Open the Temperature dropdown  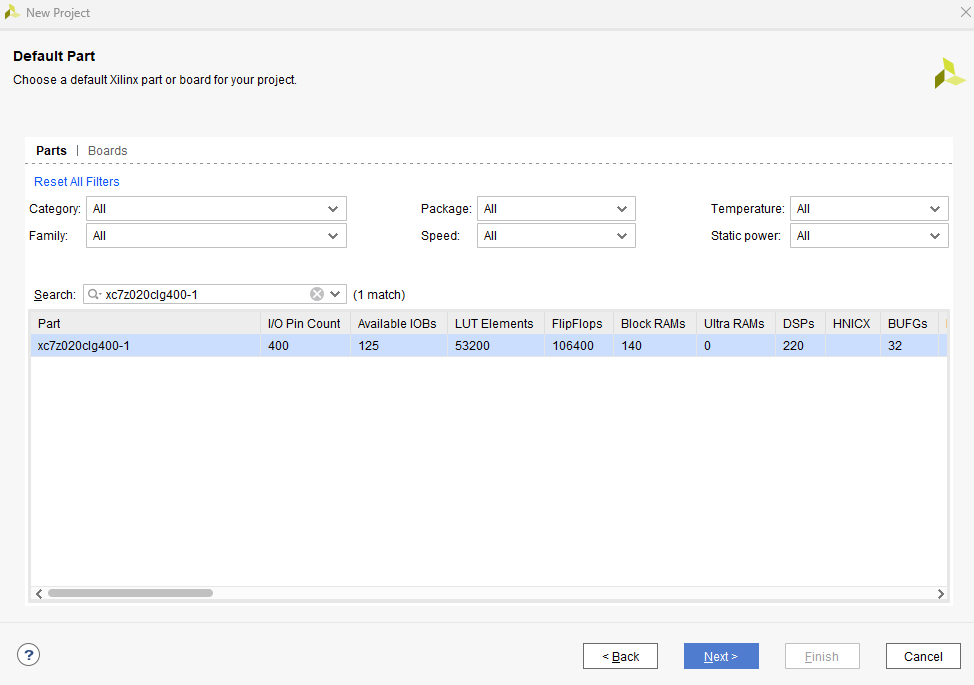click(869, 209)
